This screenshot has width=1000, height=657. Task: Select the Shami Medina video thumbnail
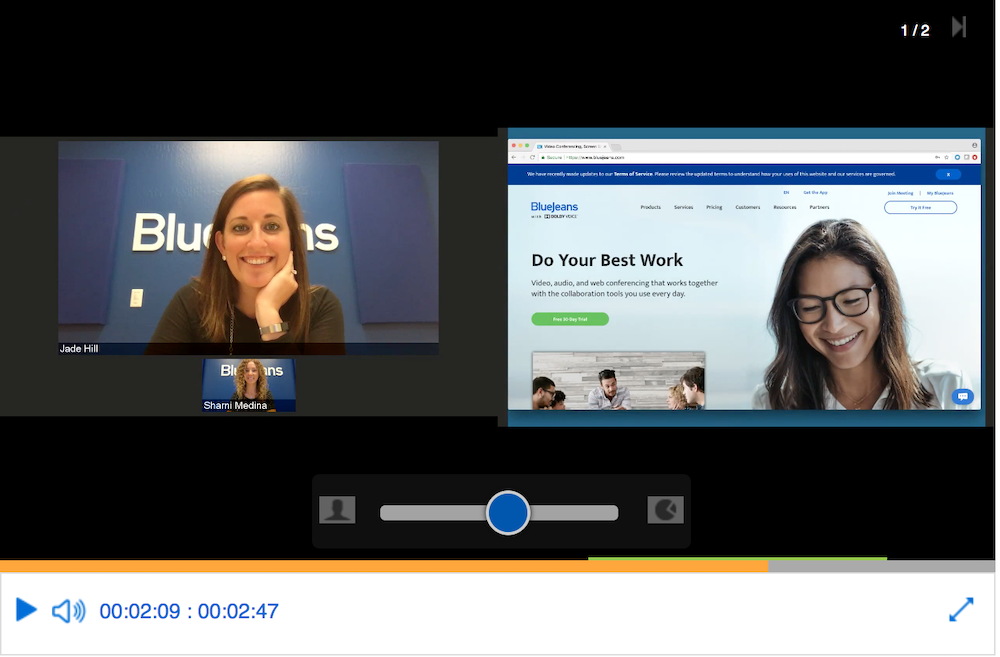pos(249,385)
